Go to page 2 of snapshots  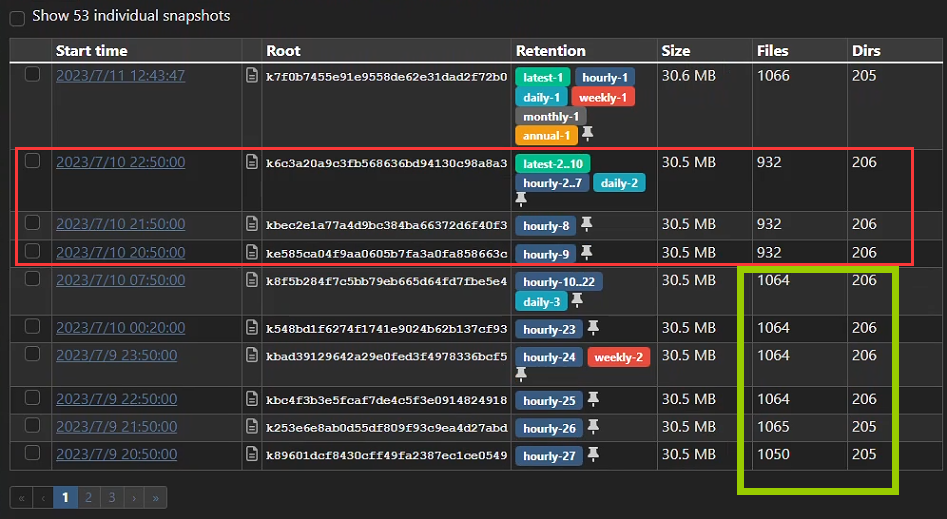pyautogui.click(x=88, y=497)
